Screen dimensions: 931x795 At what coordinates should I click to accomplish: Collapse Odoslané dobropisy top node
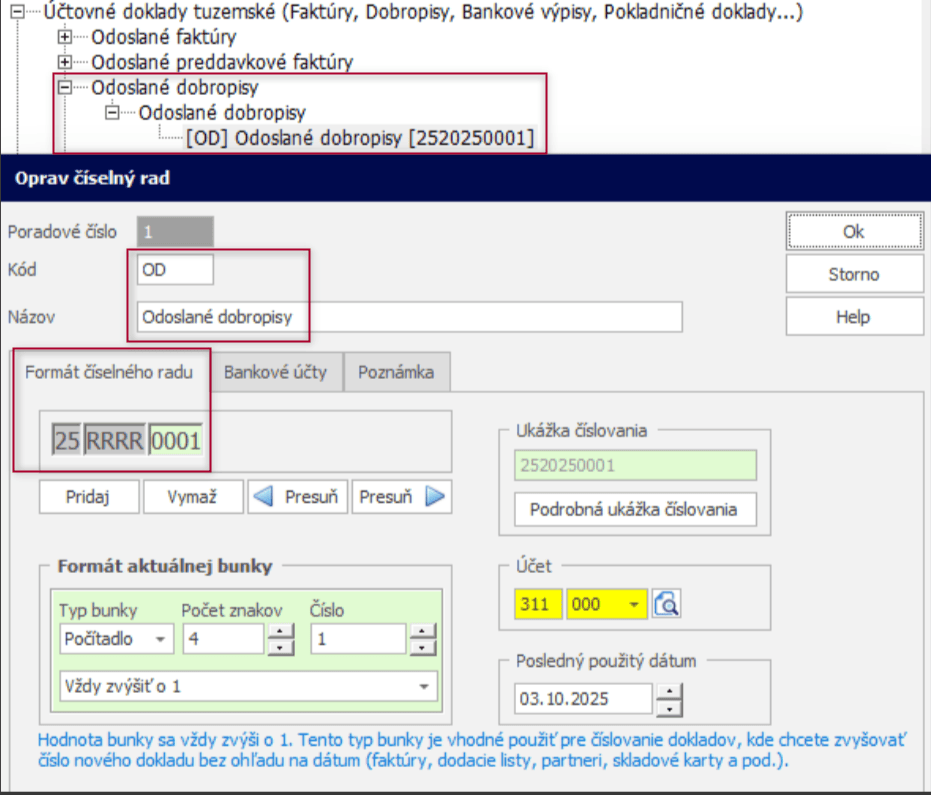tap(66, 87)
